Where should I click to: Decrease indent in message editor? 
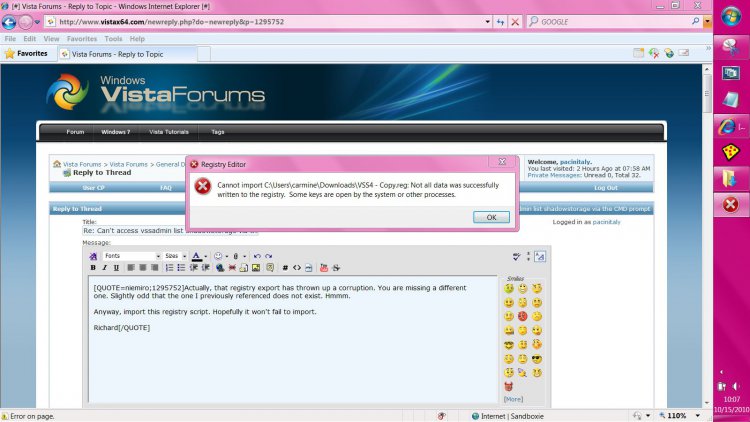pos(193,268)
